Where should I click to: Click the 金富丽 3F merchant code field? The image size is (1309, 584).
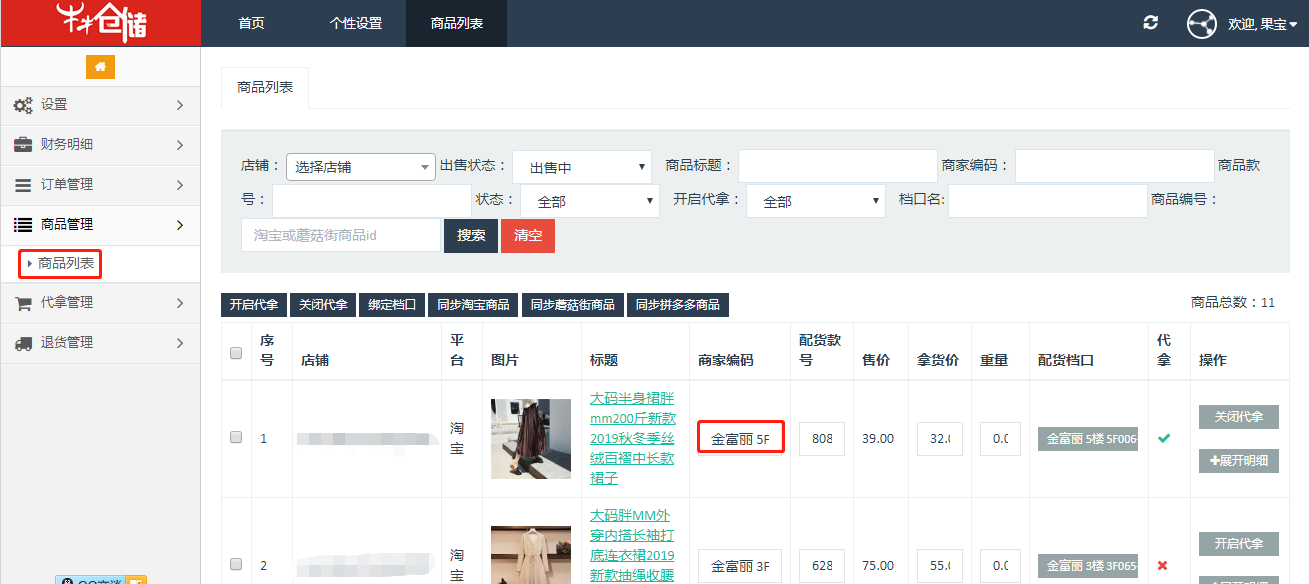pyautogui.click(x=740, y=566)
